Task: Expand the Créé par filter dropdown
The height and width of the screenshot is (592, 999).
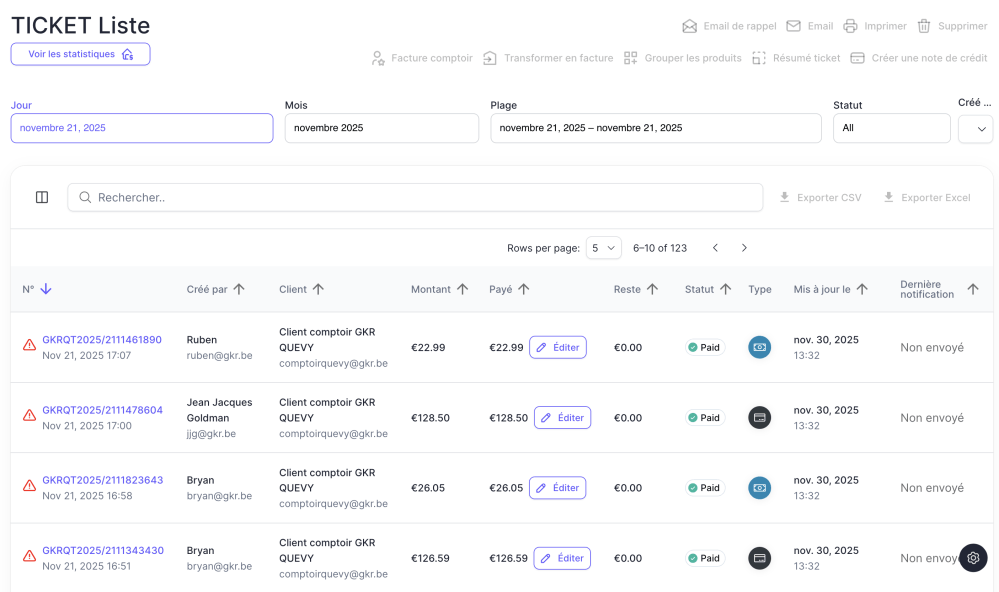Action: click(x=975, y=129)
